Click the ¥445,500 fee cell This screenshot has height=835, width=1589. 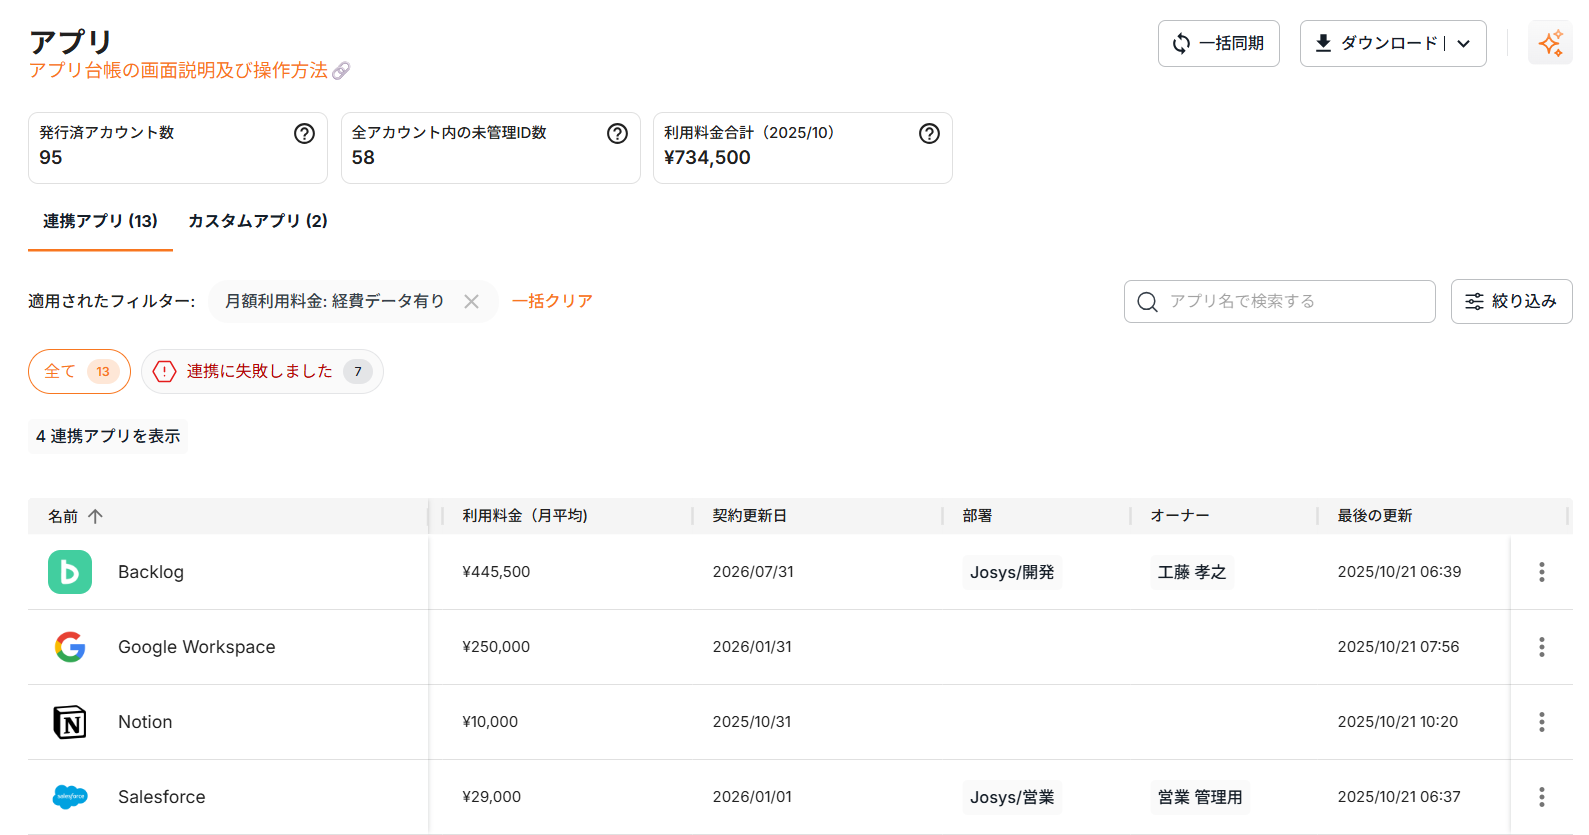(496, 572)
